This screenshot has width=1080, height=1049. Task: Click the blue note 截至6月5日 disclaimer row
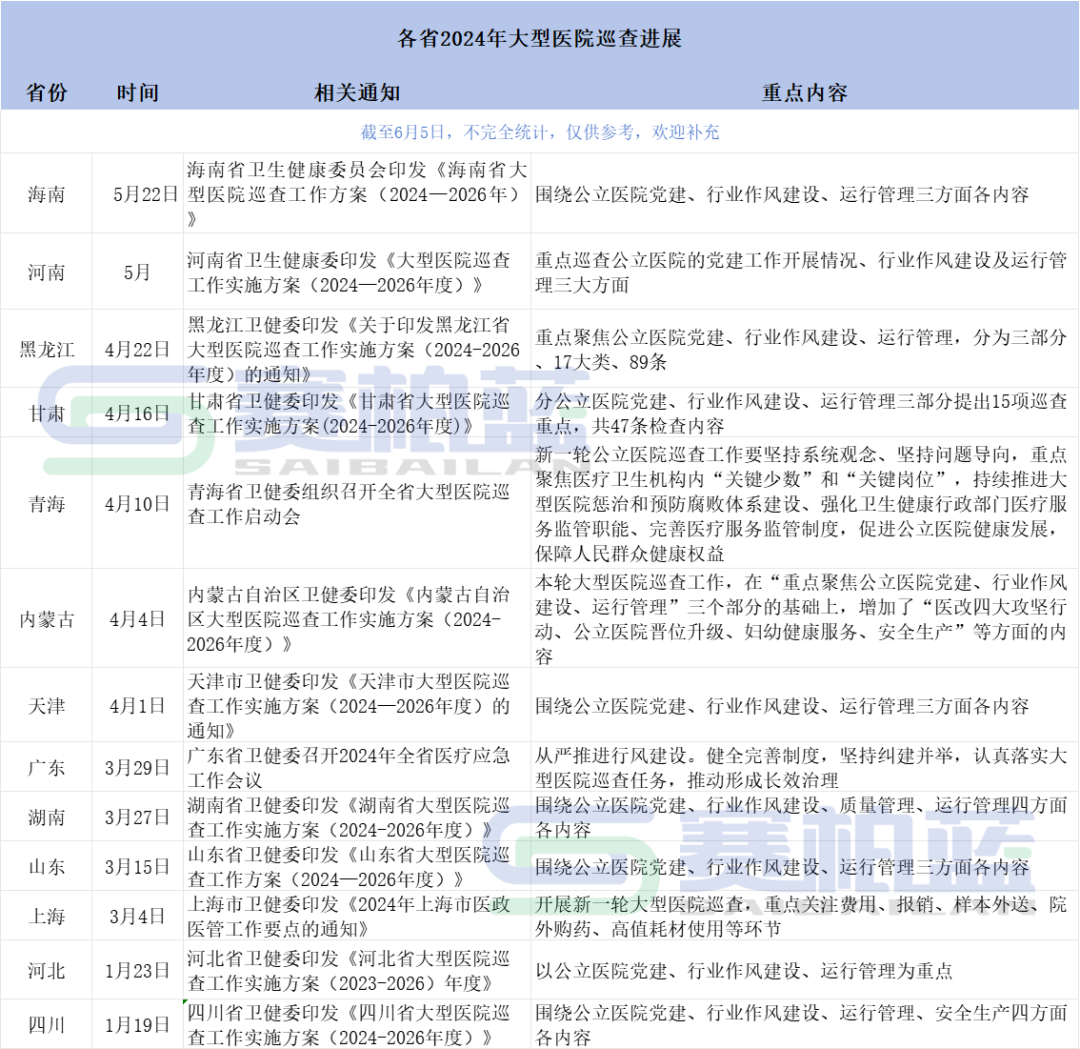point(540,130)
